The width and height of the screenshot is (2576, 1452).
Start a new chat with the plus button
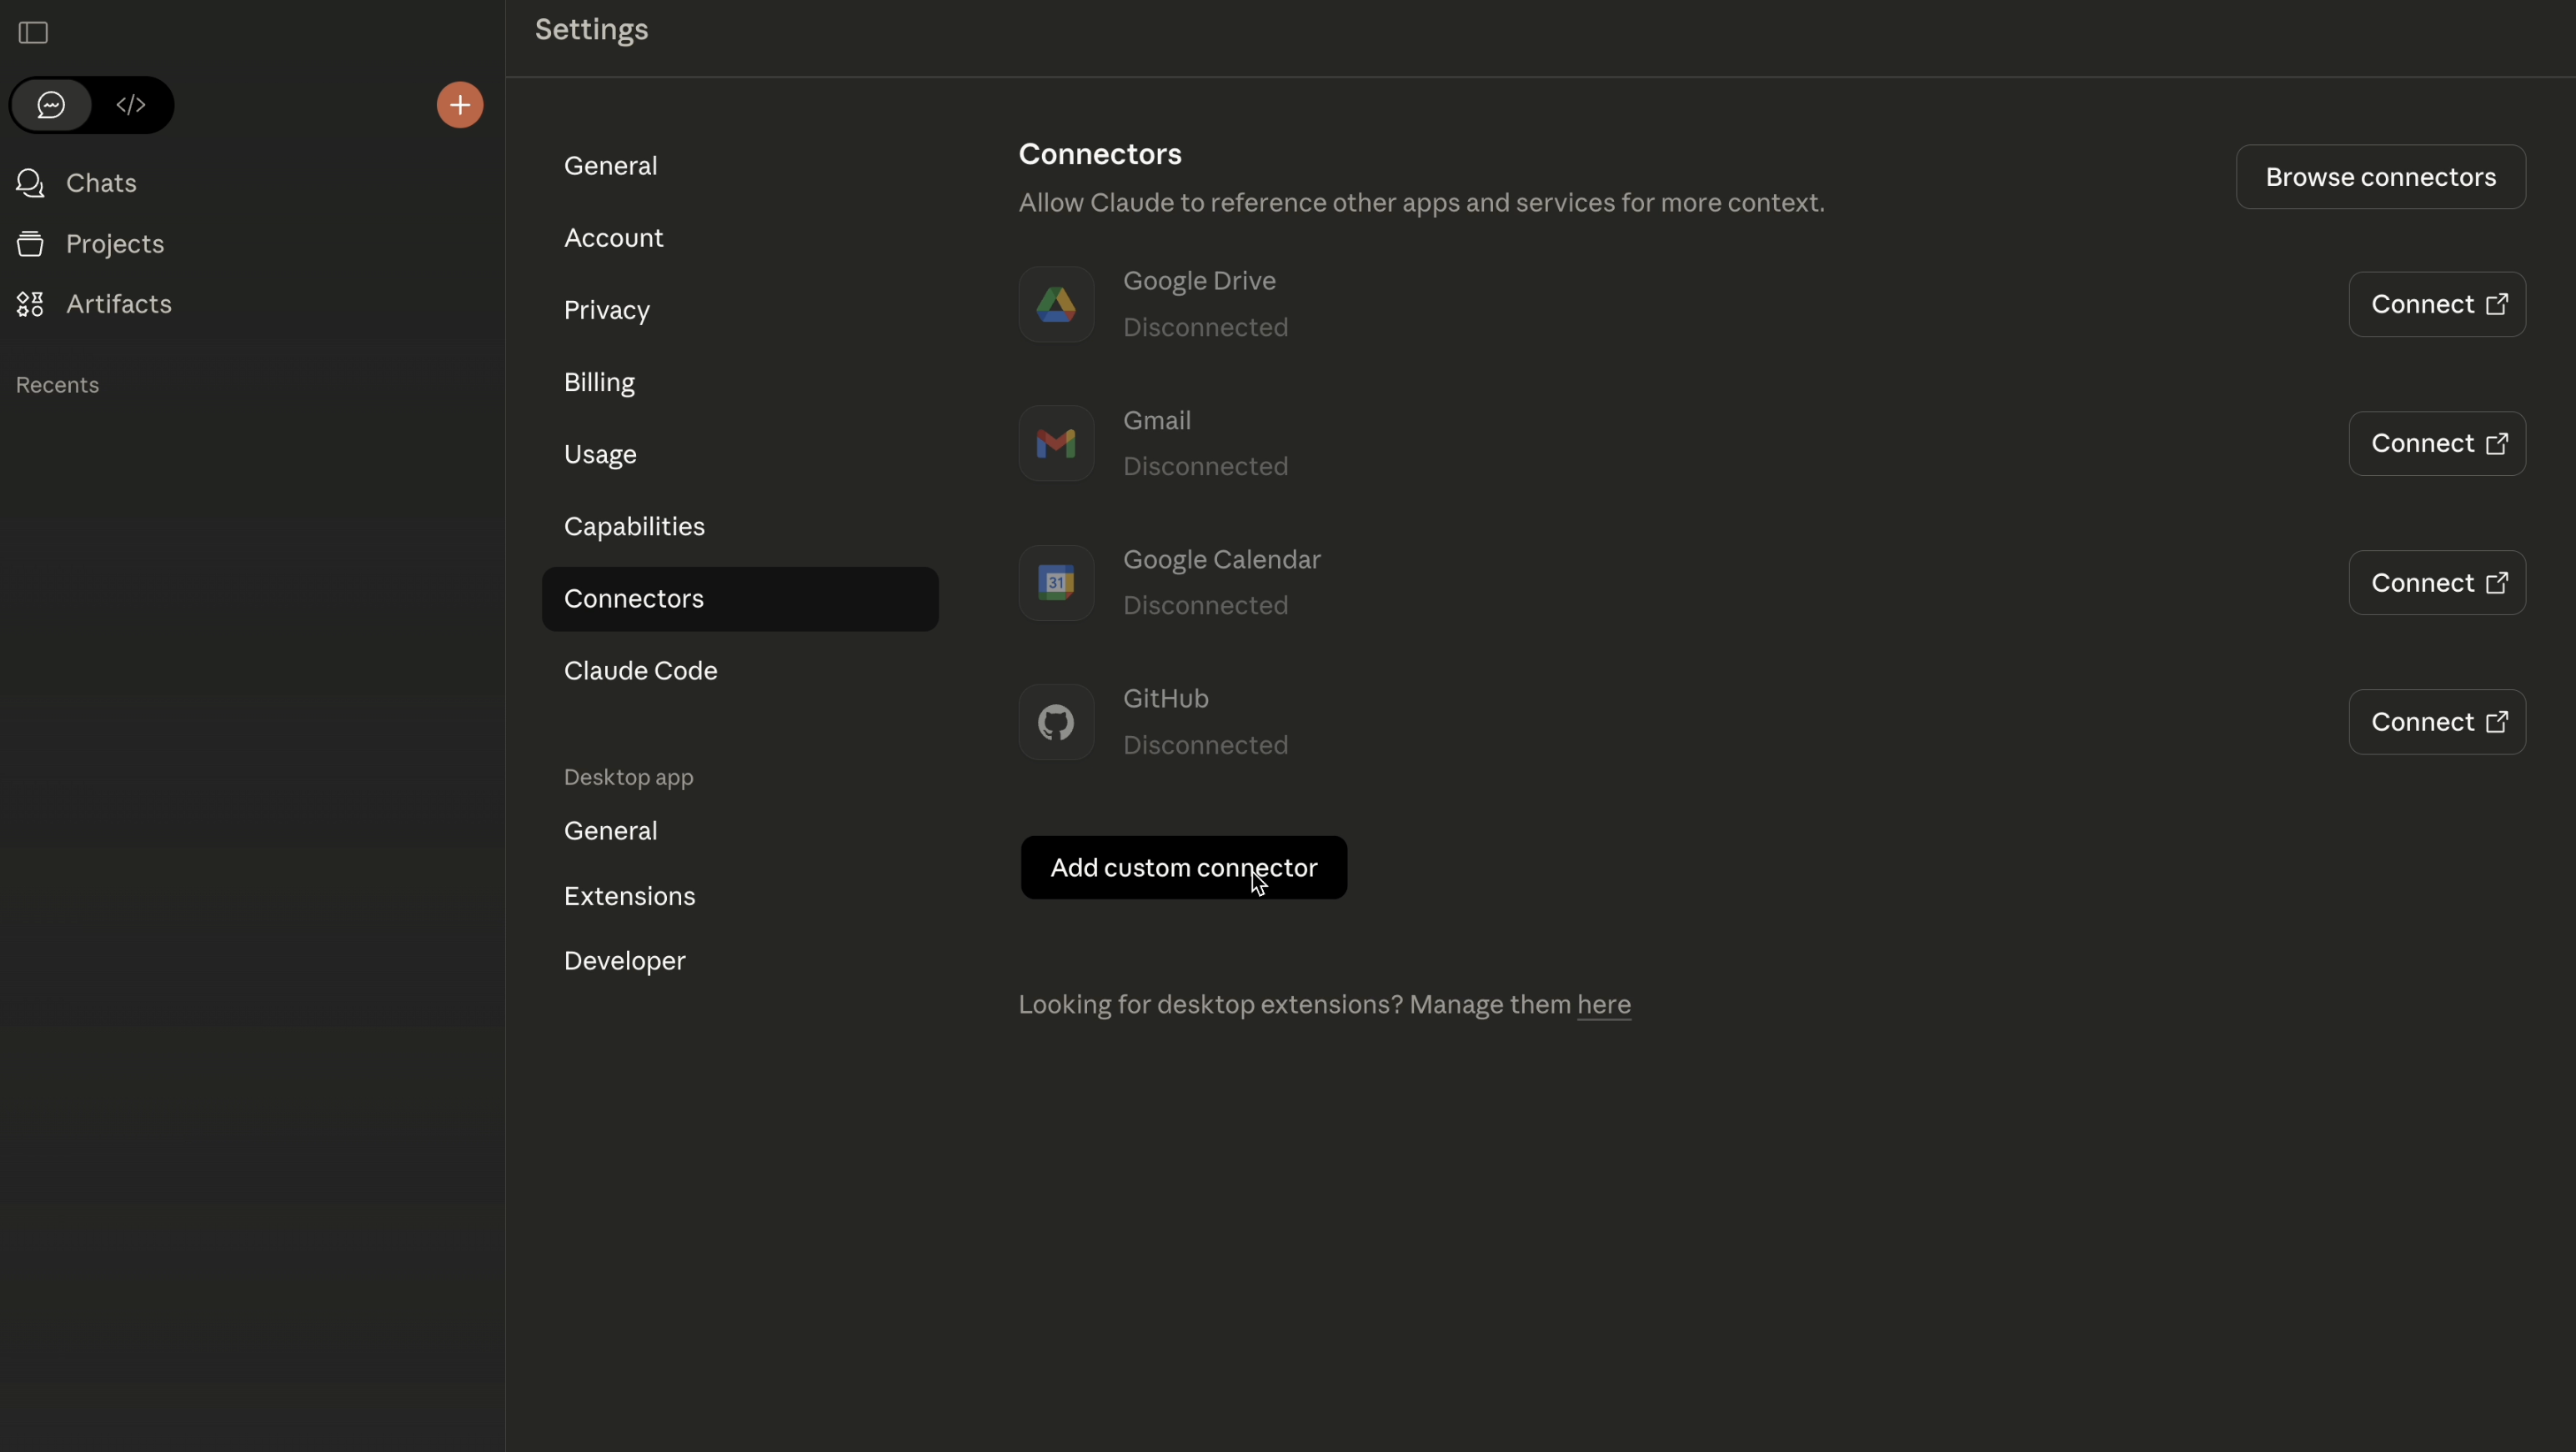[x=460, y=105]
